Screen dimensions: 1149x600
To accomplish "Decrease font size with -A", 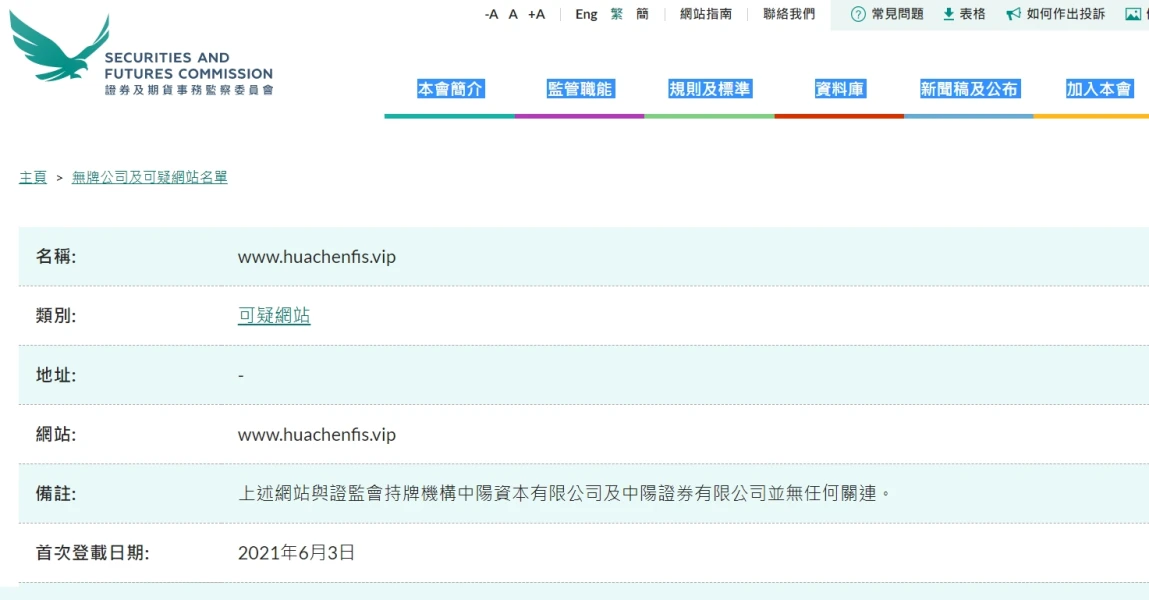I will pos(491,14).
